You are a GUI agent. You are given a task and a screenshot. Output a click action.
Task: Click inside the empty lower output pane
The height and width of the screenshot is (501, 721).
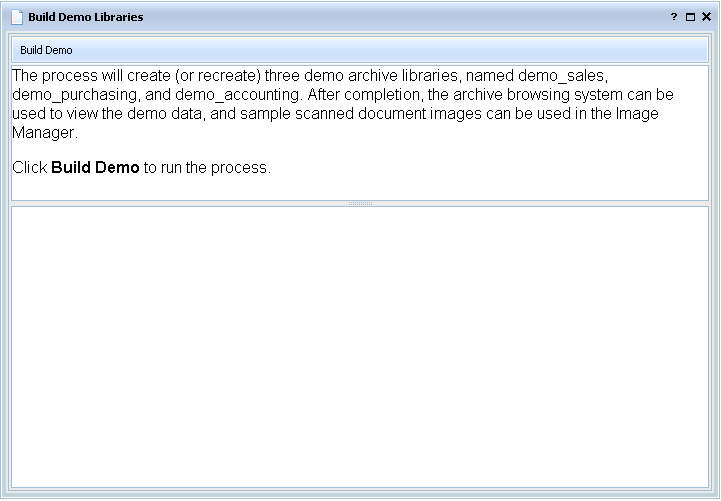tap(360, 348)
